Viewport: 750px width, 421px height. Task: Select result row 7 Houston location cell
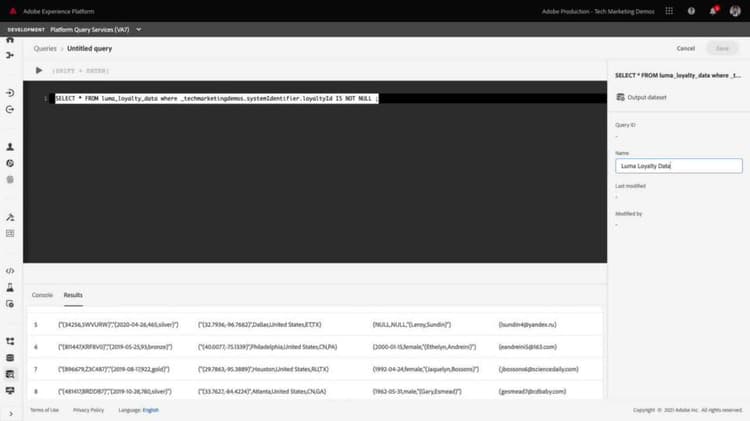264,369
